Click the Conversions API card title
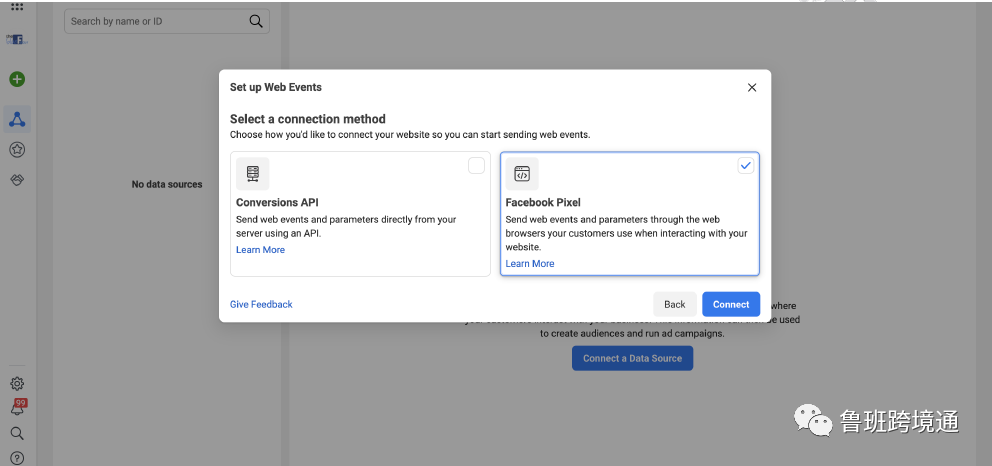Image resolution: width=992 pixels, height=466 pixels. 277,203
